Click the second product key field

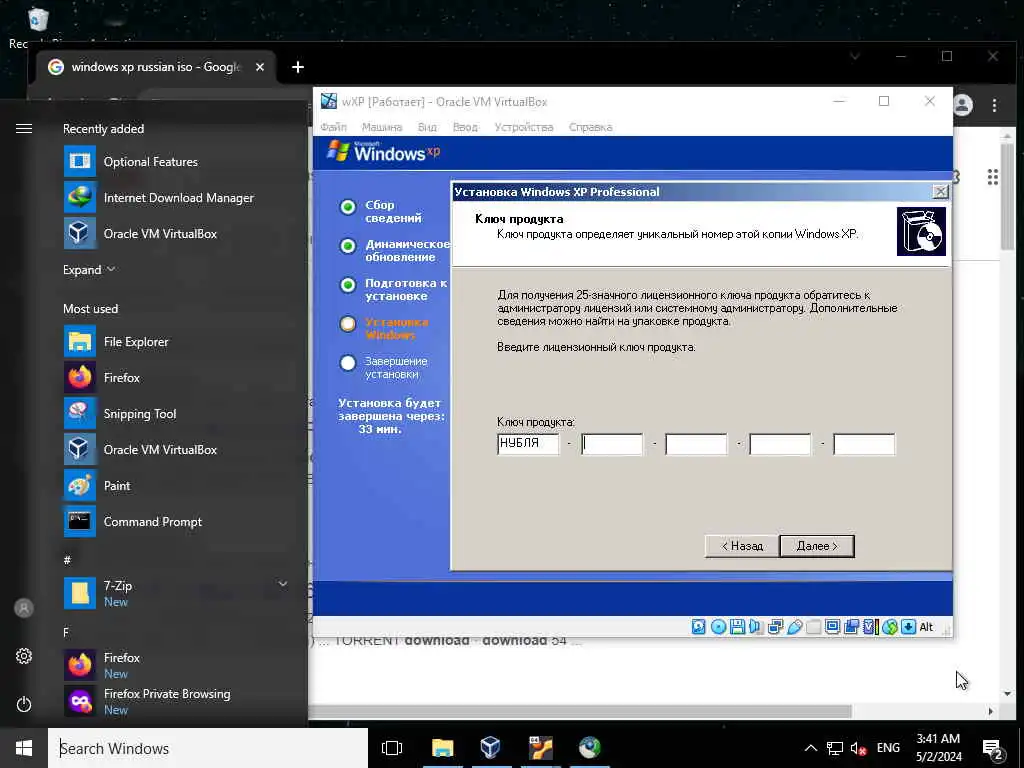click(612, 443)
